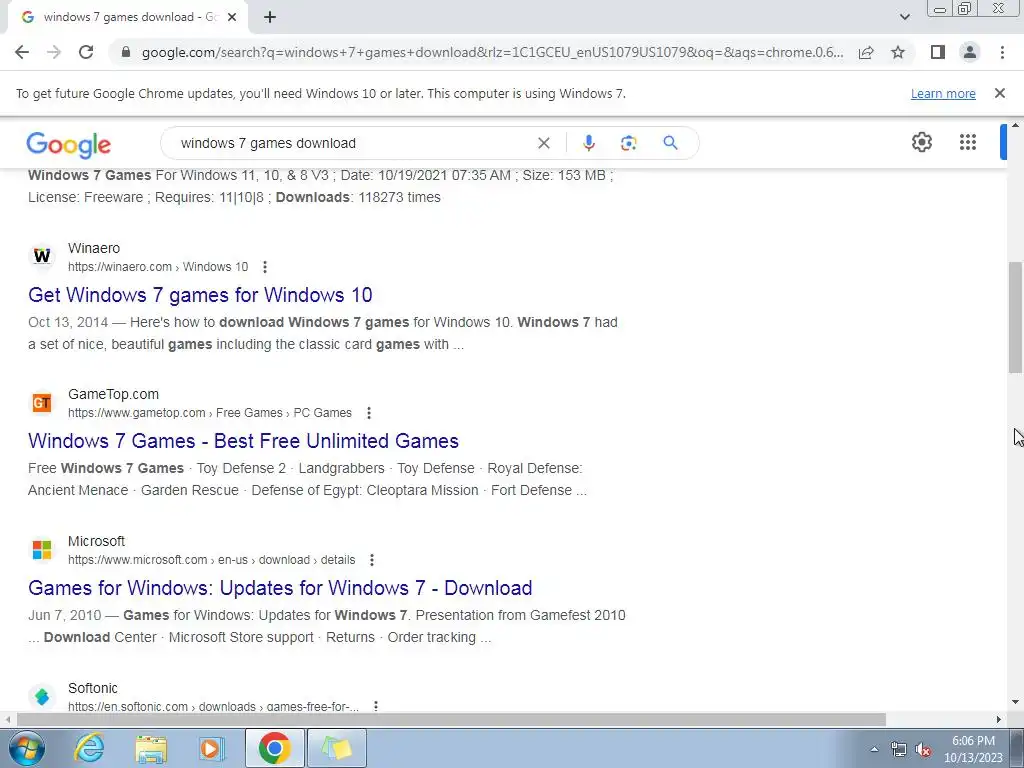The image size is (1024, 768).
Task: Go to the Google logo homepage
Action: 69,145
